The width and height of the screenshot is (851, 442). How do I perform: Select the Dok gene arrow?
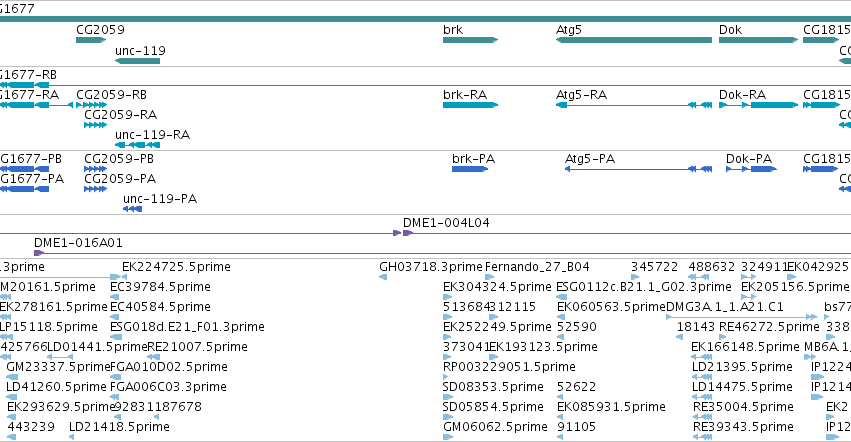pyautogui.click(x=759, y=40)
